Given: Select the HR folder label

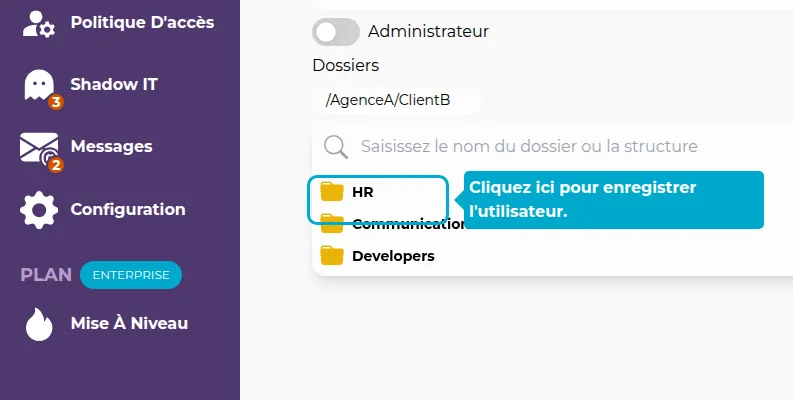Looking at the screenshot, I should click(x=362, y=191).
